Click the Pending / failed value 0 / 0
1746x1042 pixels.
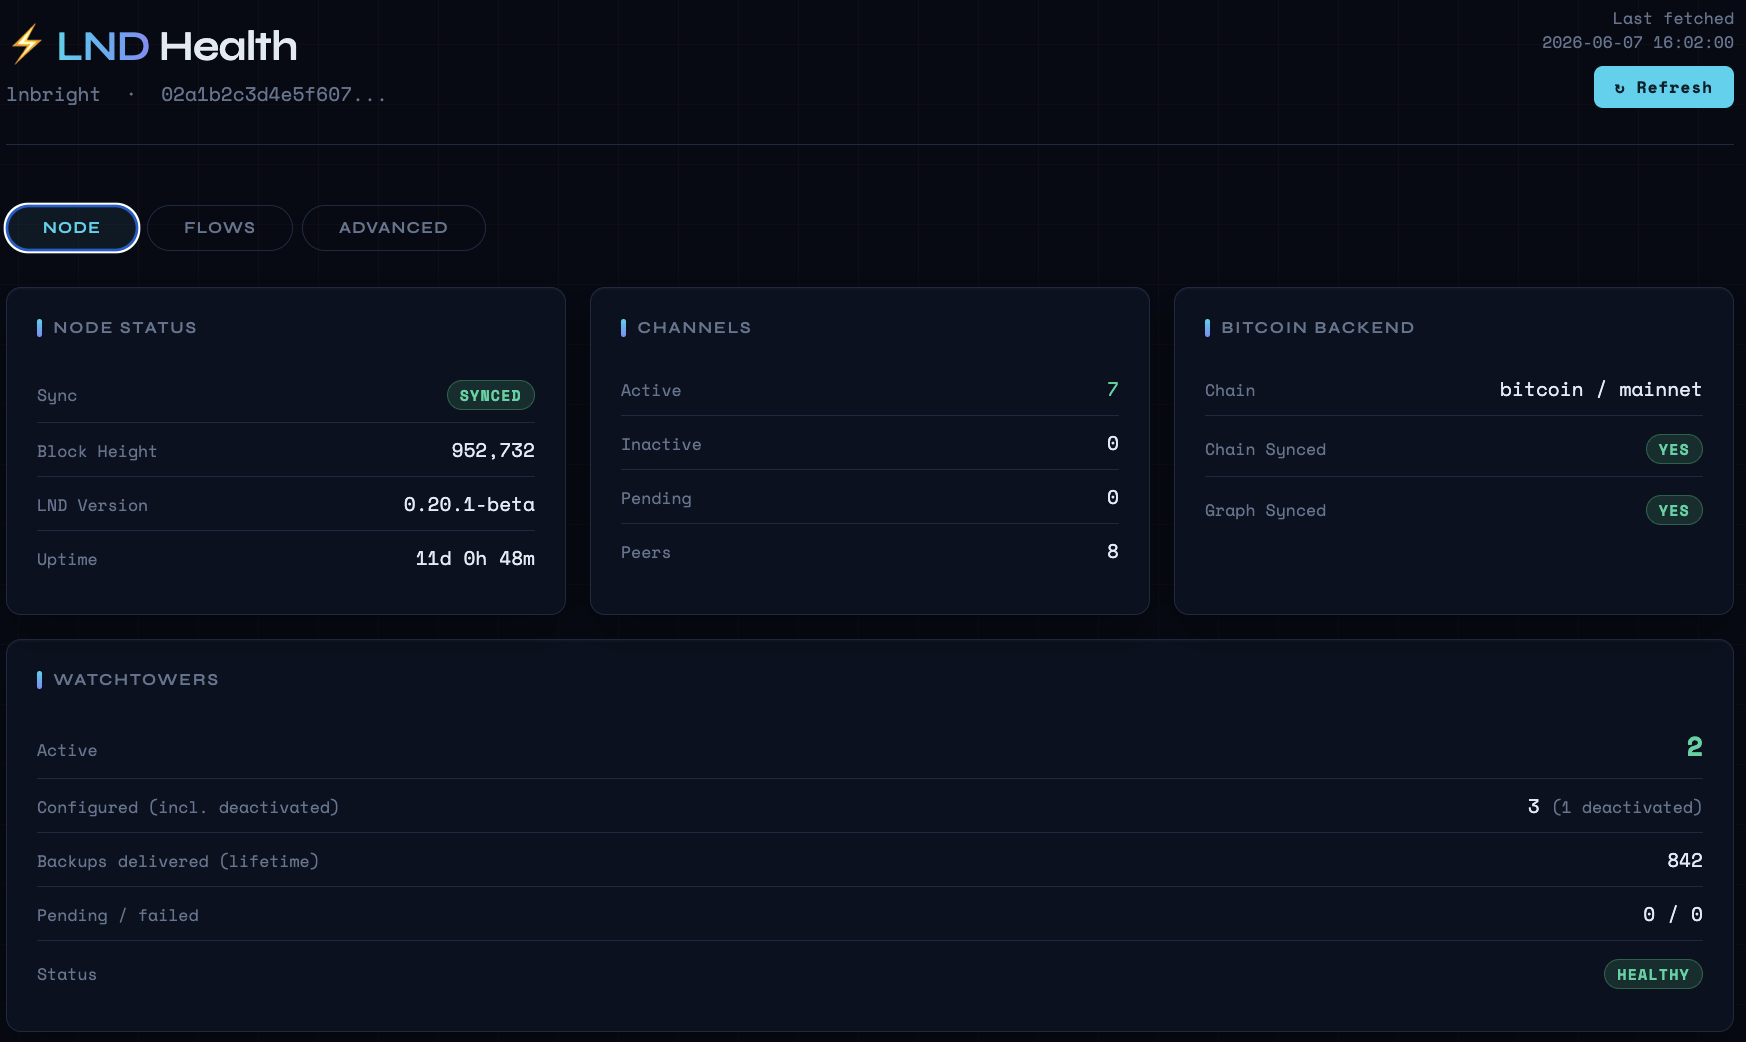point(1672,914)
